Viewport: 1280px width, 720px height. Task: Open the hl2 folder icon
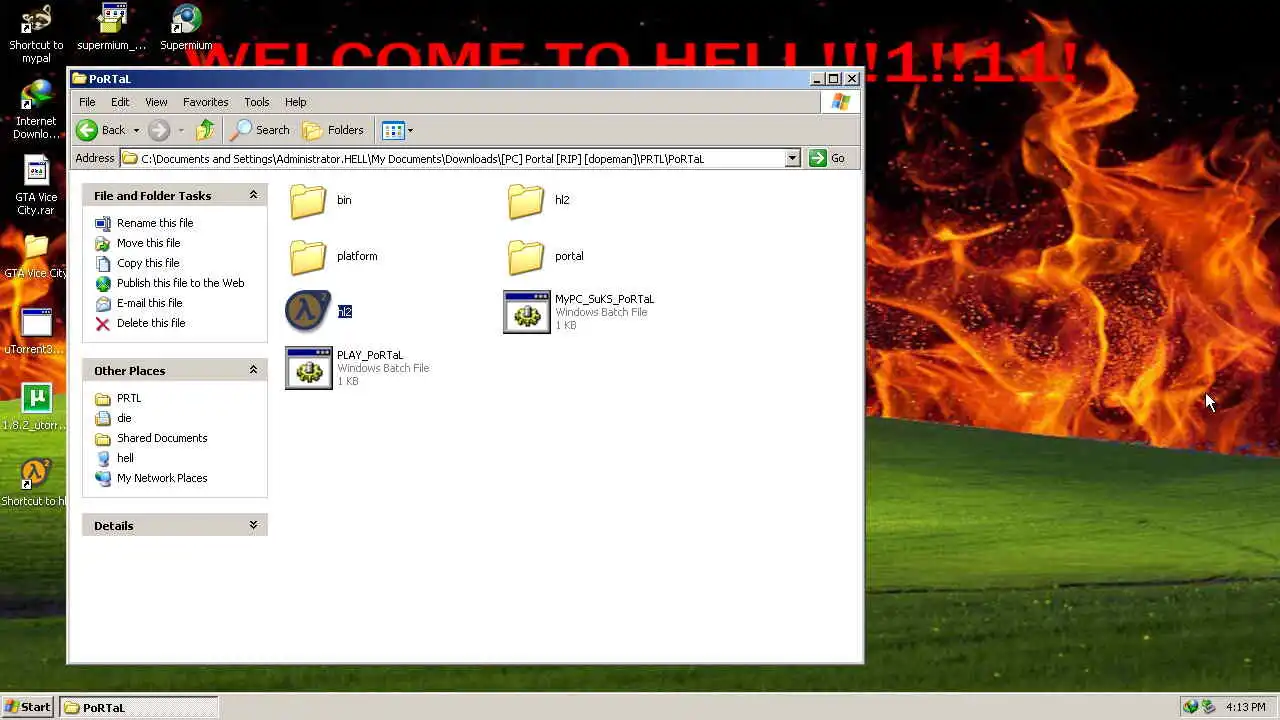tap(526, 201)
